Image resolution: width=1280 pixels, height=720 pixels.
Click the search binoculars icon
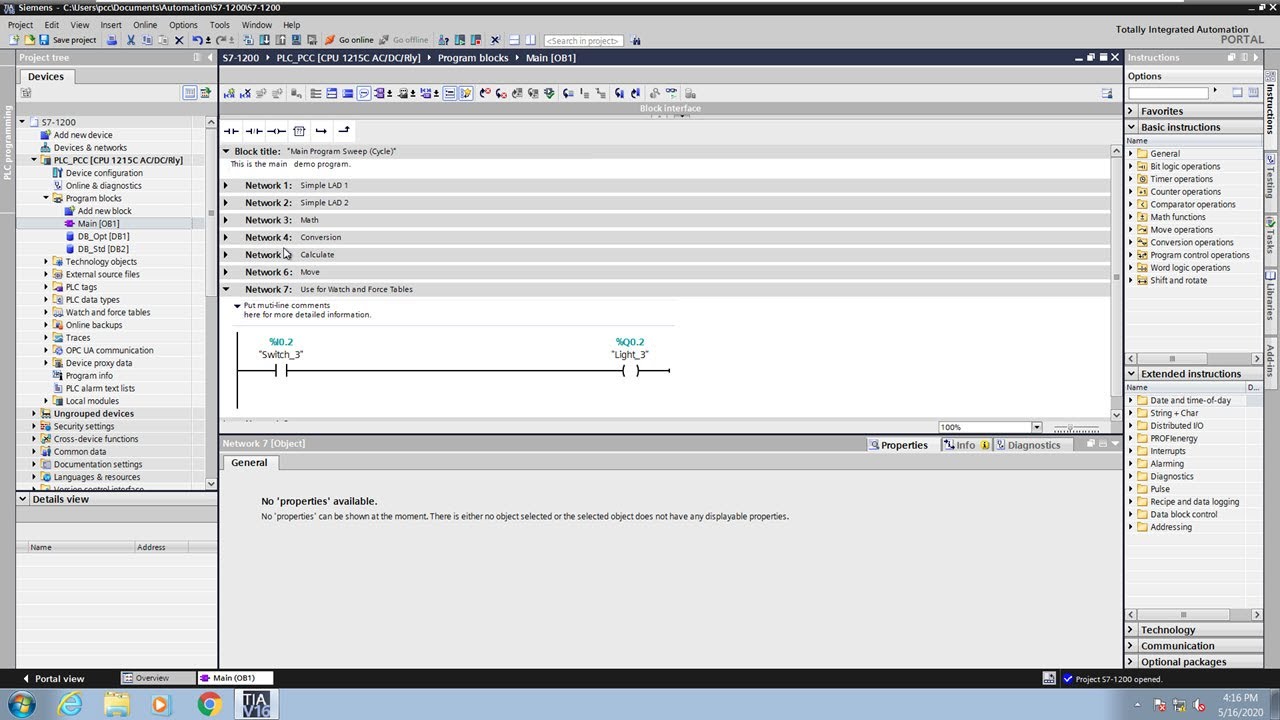click(636, 41)
